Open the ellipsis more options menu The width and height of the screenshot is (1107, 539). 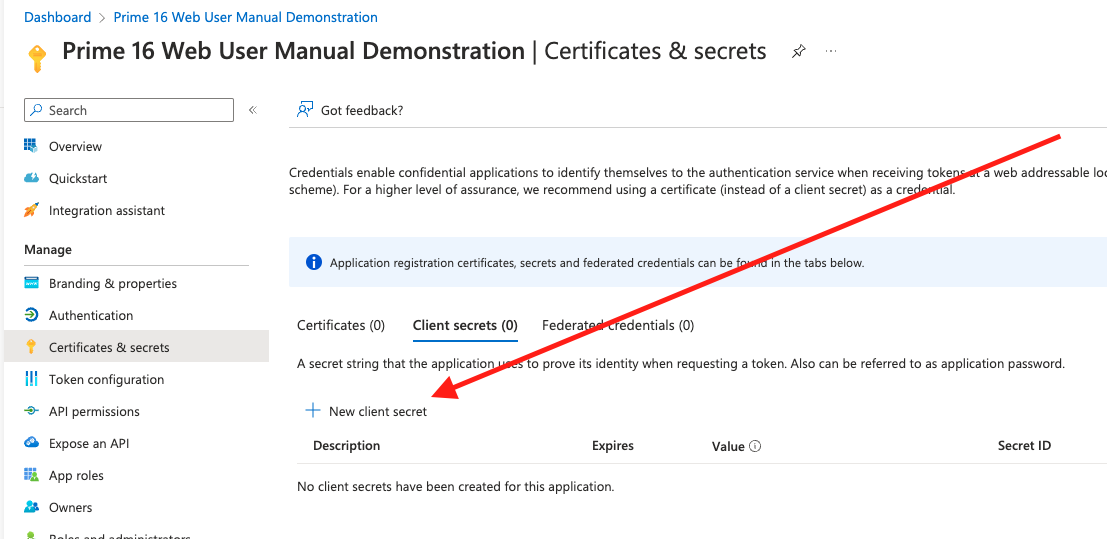point(831,51)
